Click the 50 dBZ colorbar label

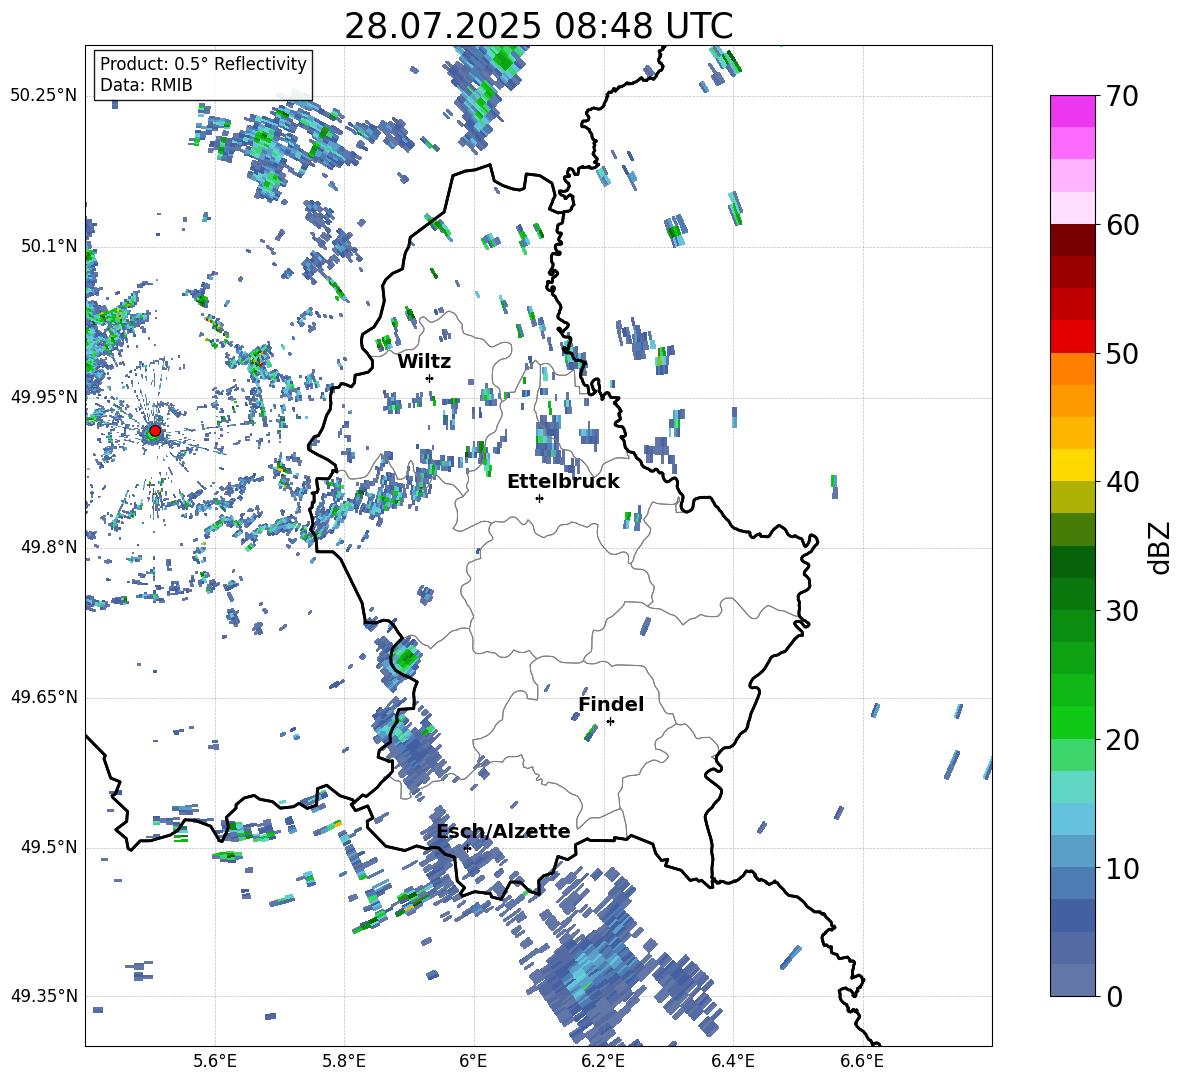[1121, 353]
